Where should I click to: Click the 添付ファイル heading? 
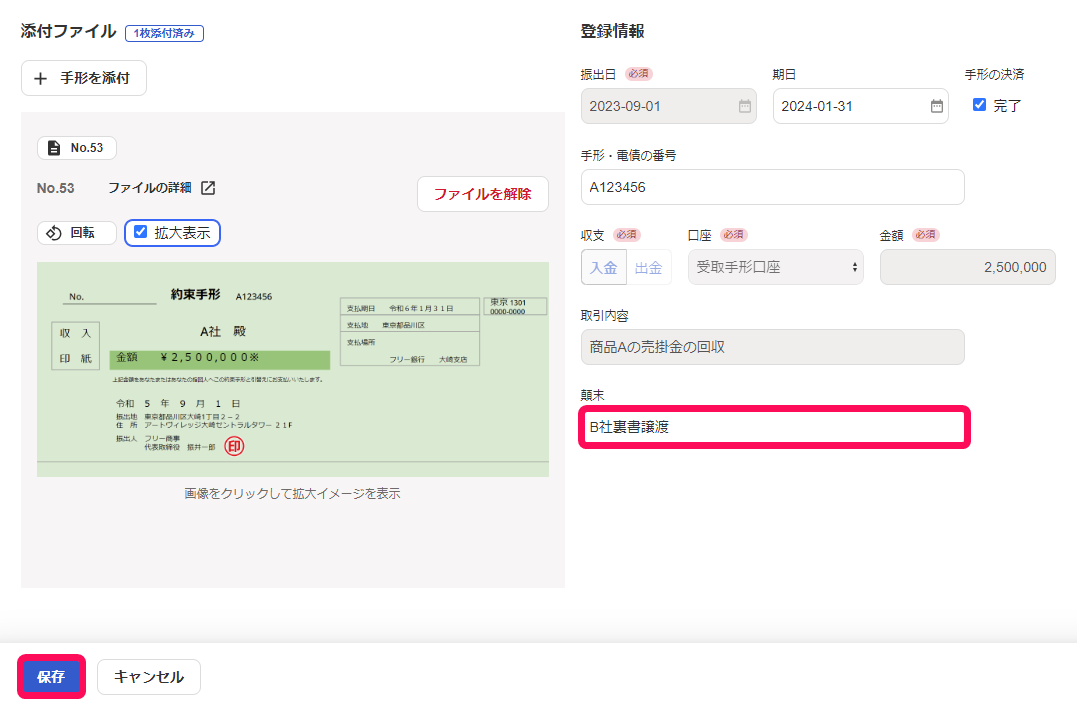click(69, 32)
